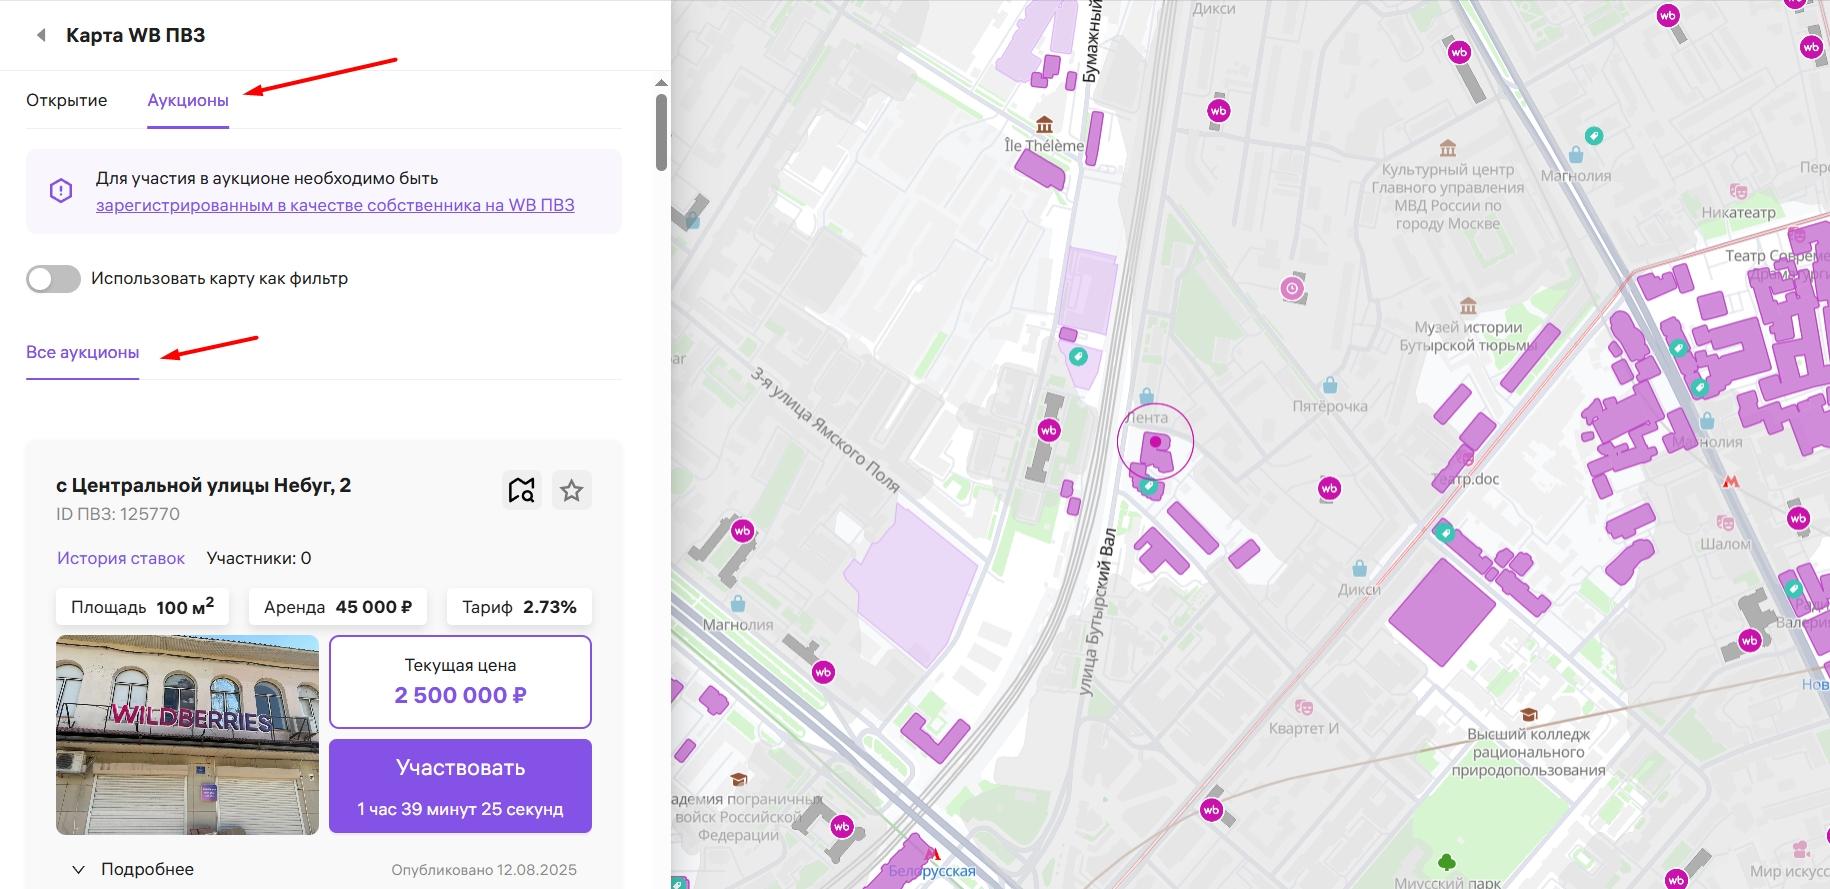The width and height of the screenshot is (1830, 889).
Task: Click the sidebar scrollbar thumb
Action: 661,132
